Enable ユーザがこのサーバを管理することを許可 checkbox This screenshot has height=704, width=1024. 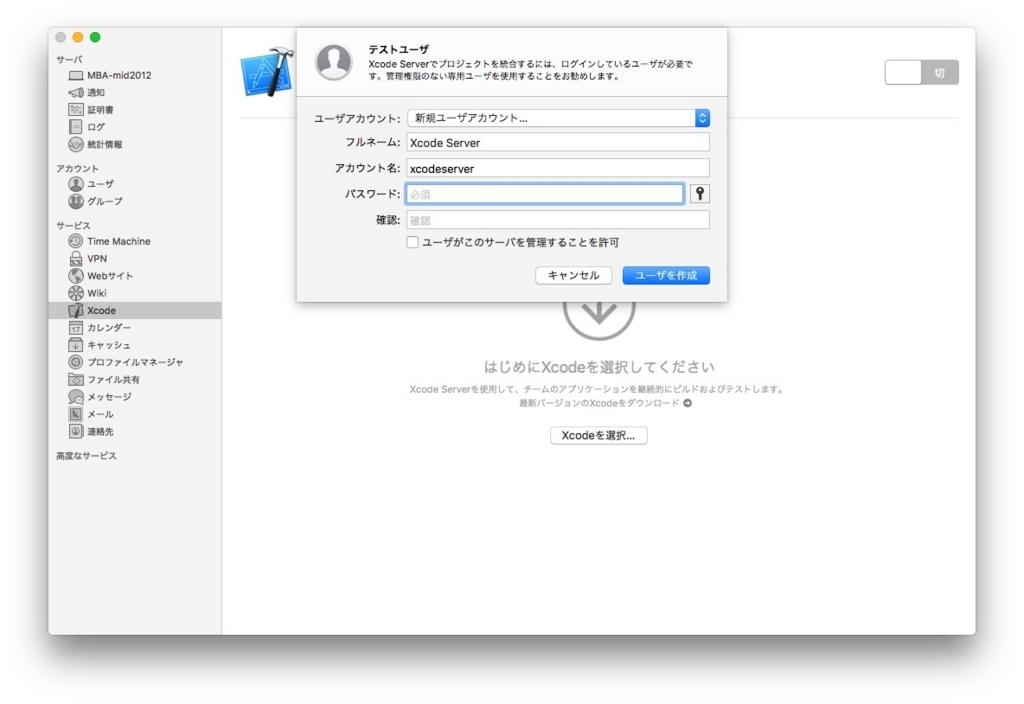click(412, 242)
